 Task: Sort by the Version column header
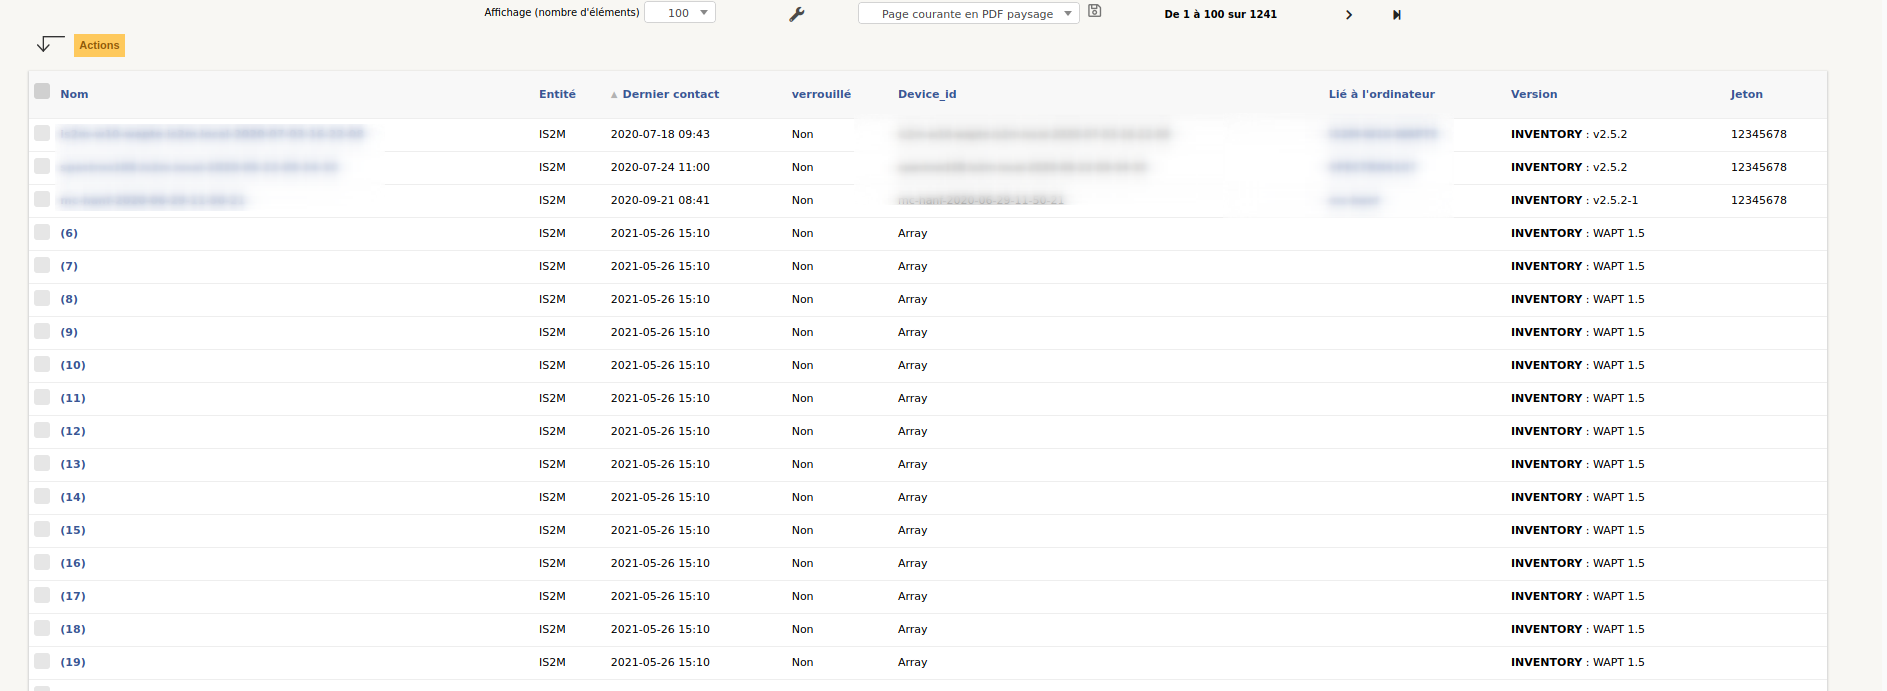click(x=1533, y=94)
